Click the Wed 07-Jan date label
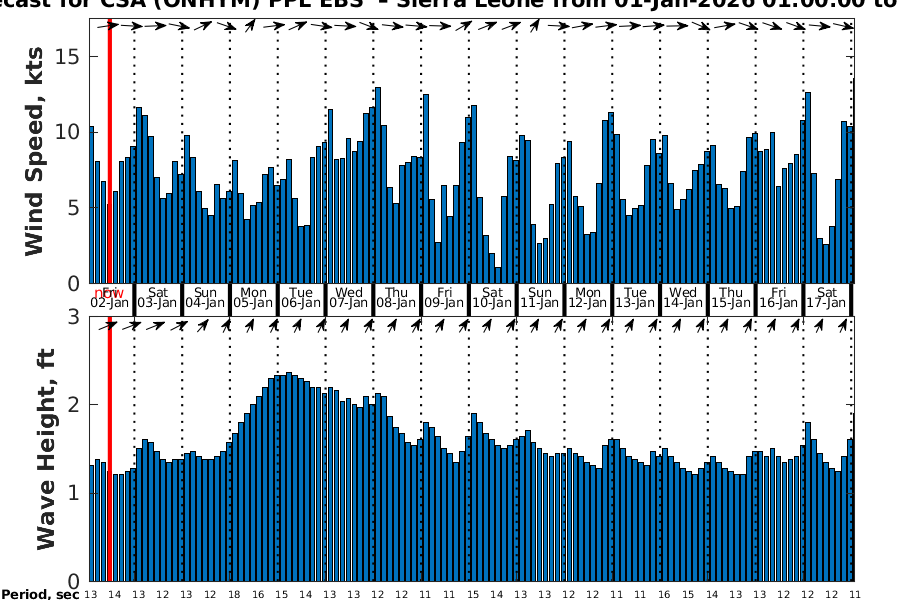Viewport: 900px width, 600px height. pos(349,297)
